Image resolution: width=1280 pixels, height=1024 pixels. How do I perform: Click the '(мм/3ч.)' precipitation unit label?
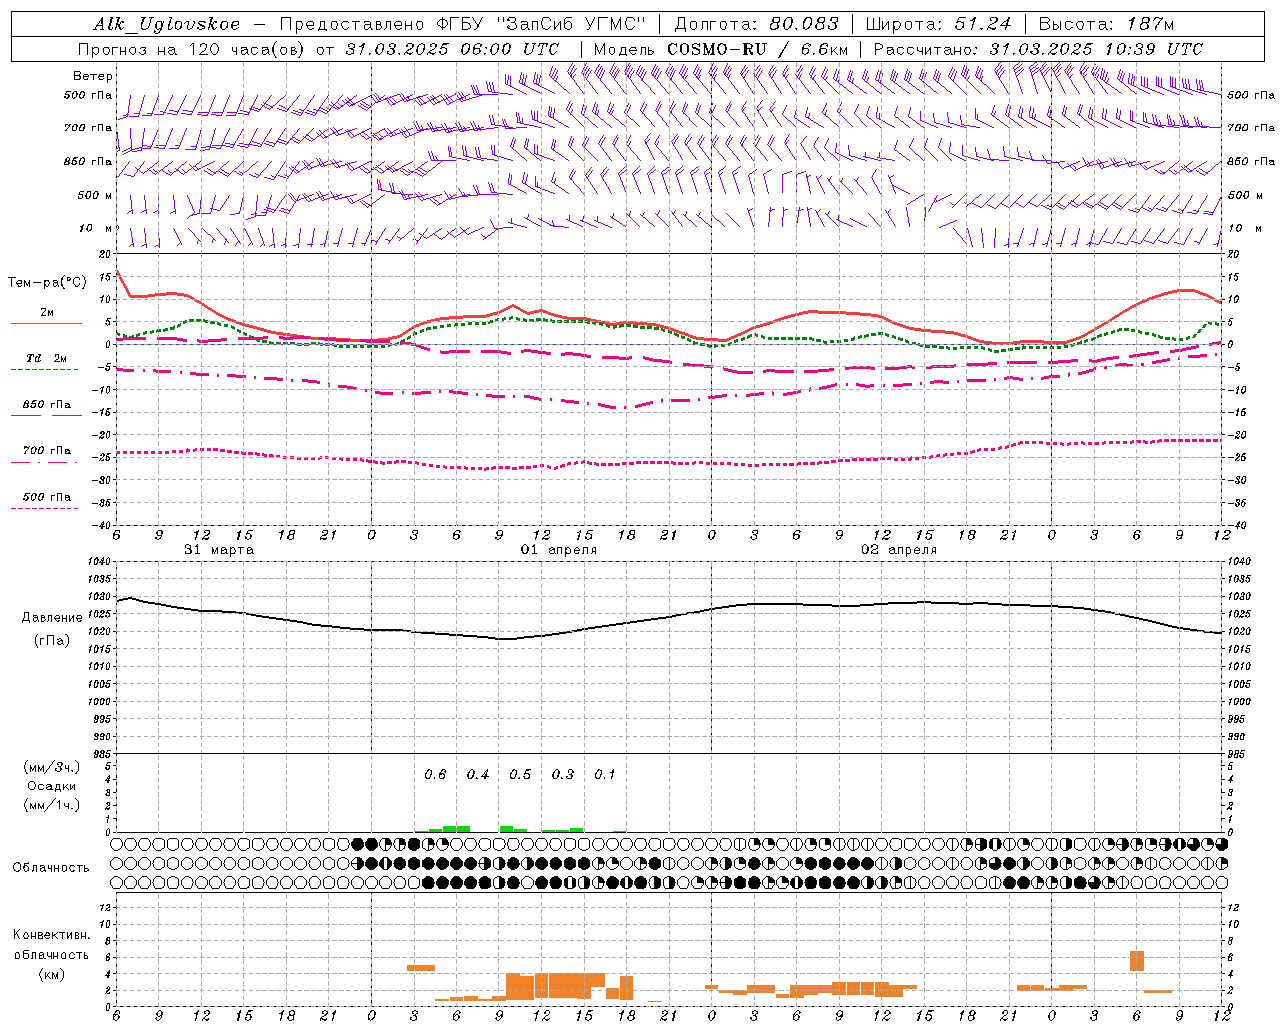tap(51, 767)
